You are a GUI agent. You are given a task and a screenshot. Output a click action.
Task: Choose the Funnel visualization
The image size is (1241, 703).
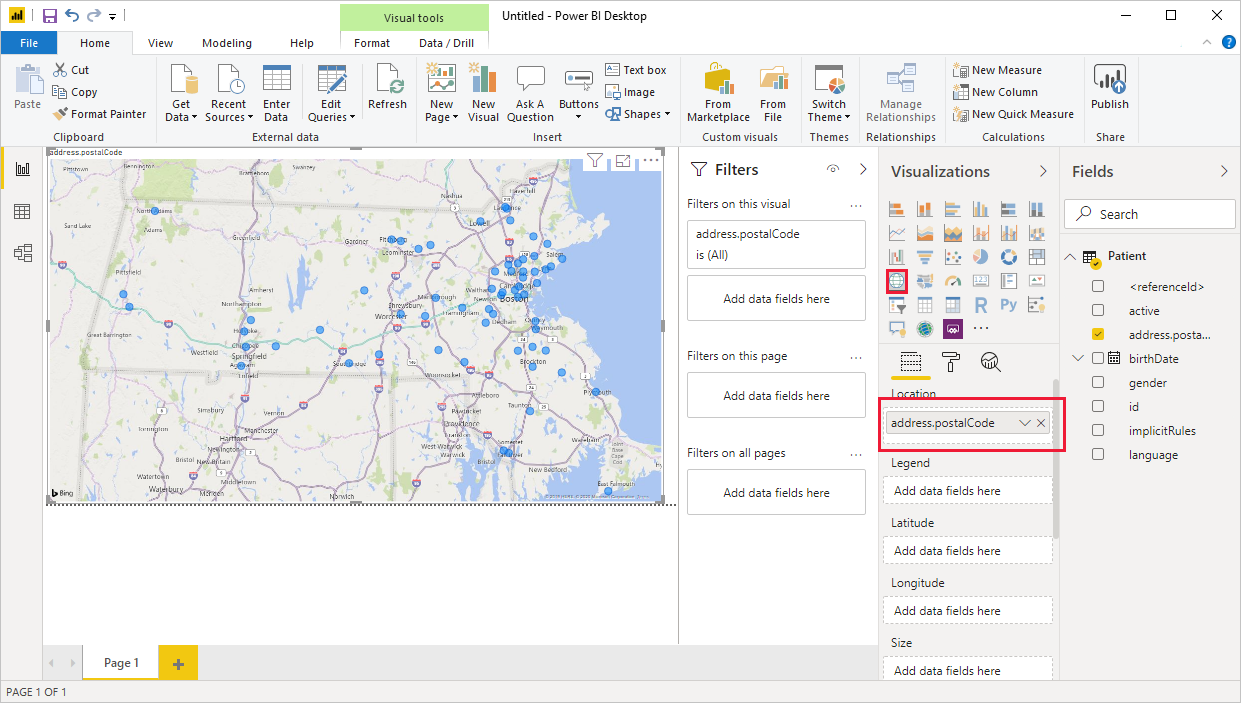tap(925, 257)
